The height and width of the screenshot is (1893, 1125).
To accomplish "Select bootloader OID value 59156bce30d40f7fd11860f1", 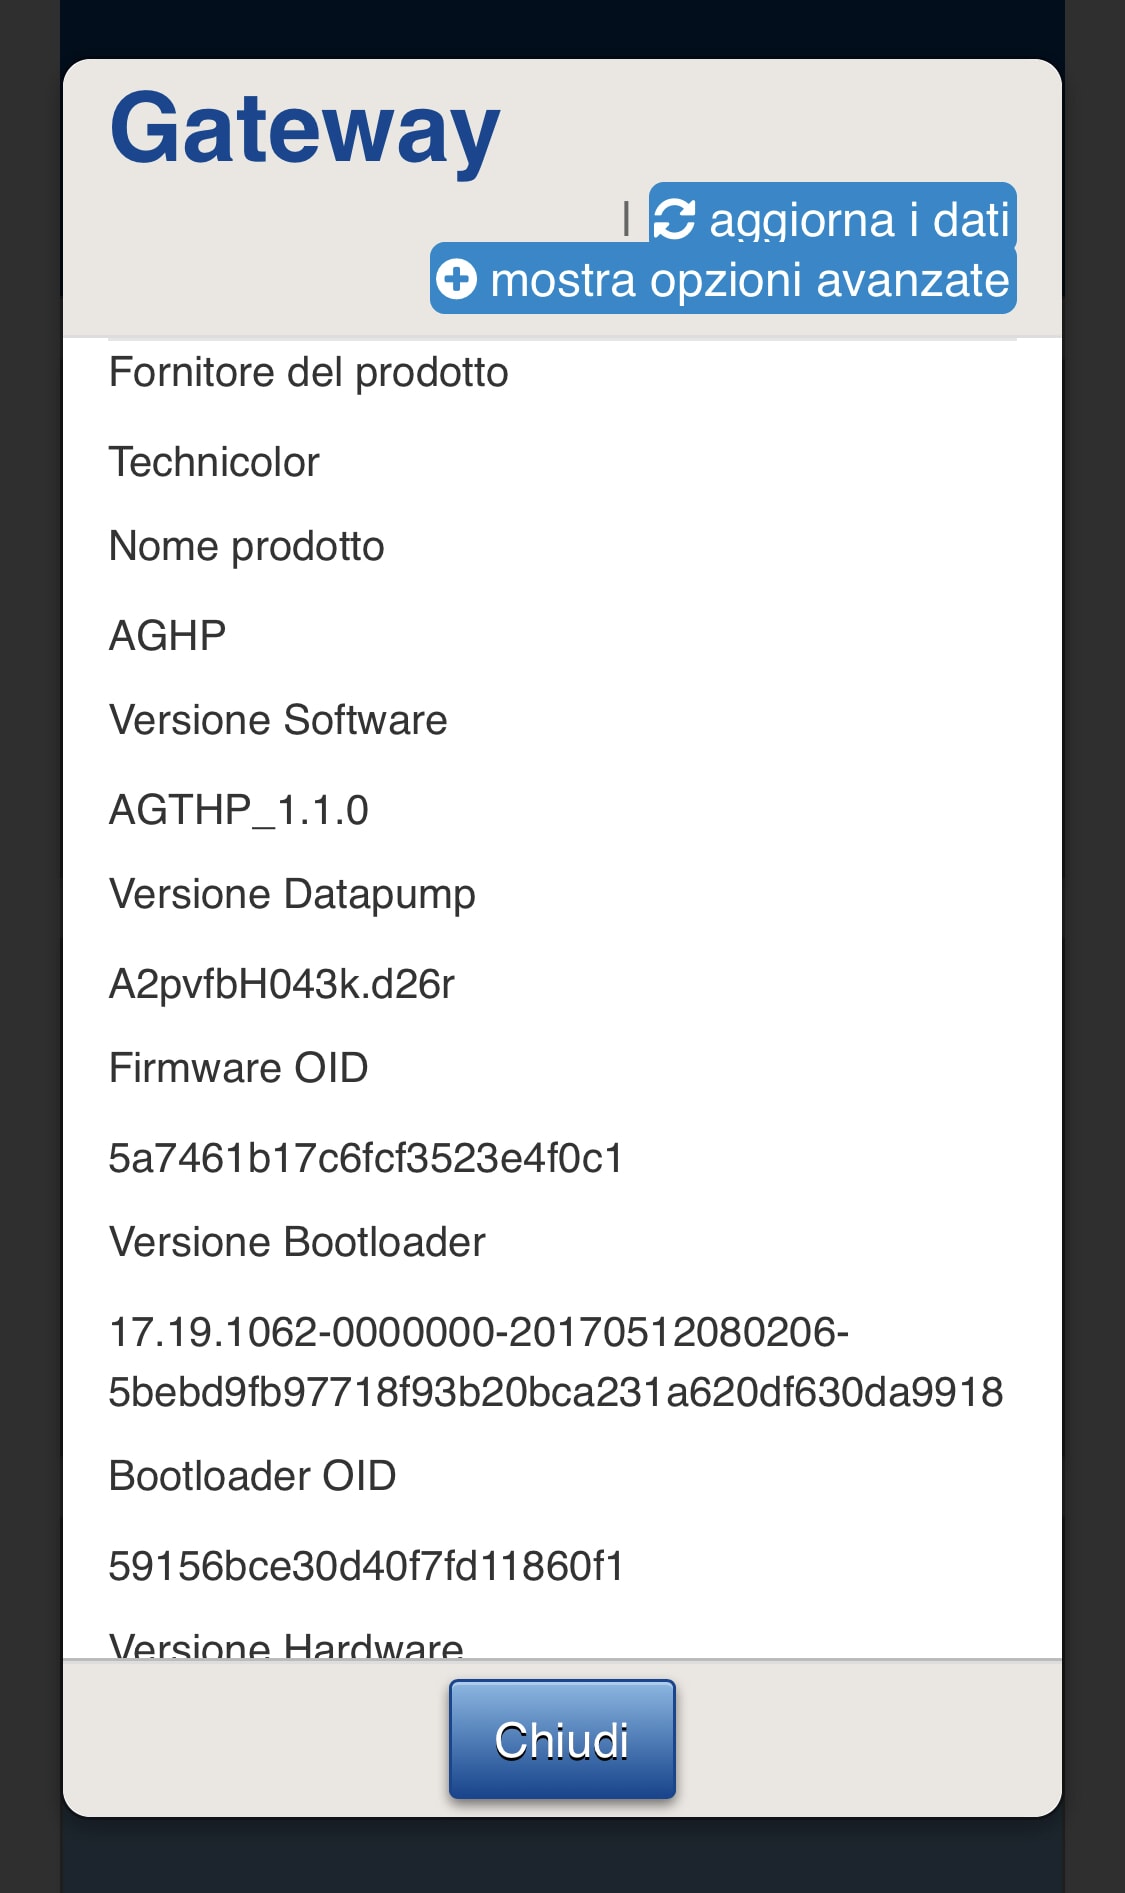I will pos(366,1567).
